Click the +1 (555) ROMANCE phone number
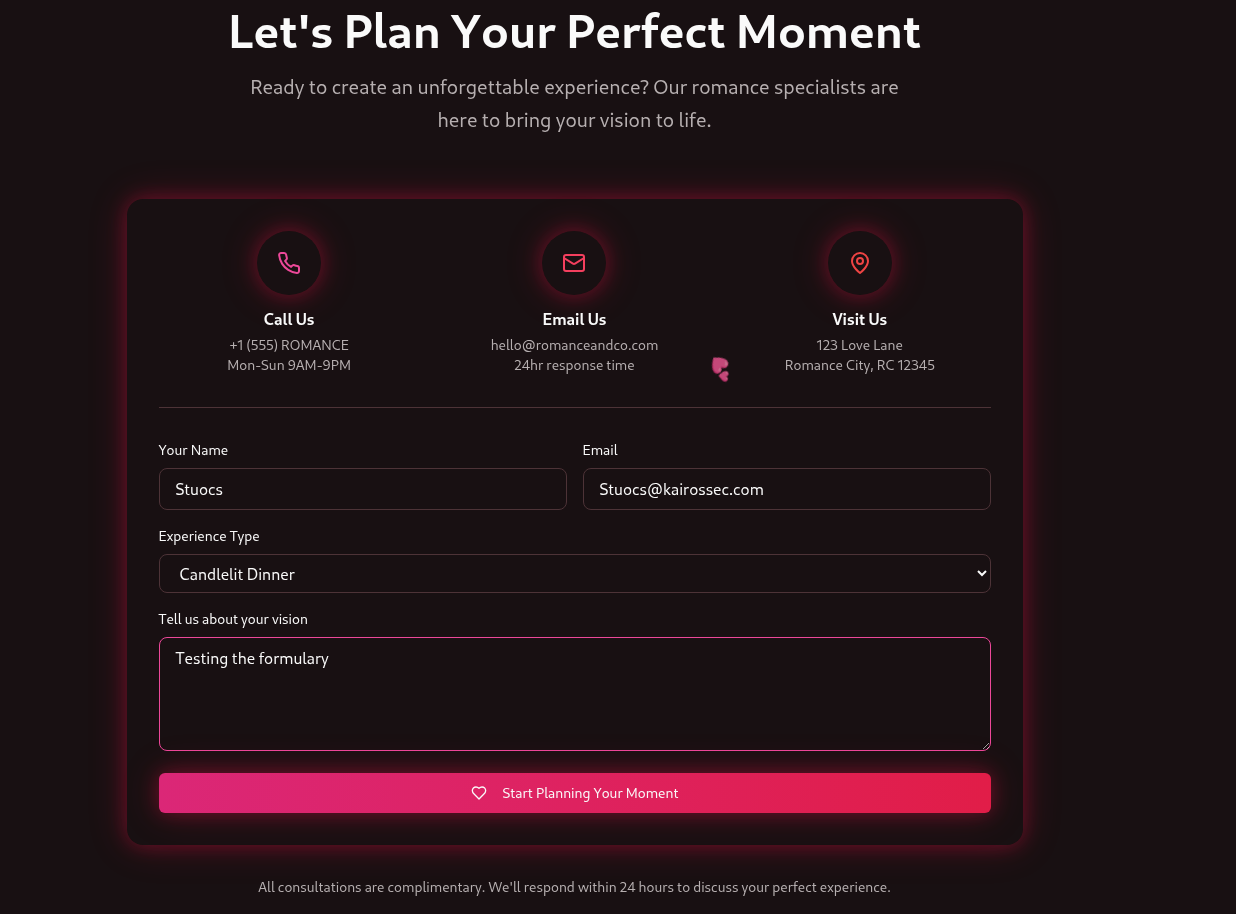Image resolution: width=1236 pixels, height=914 pixels. (289, 345)
